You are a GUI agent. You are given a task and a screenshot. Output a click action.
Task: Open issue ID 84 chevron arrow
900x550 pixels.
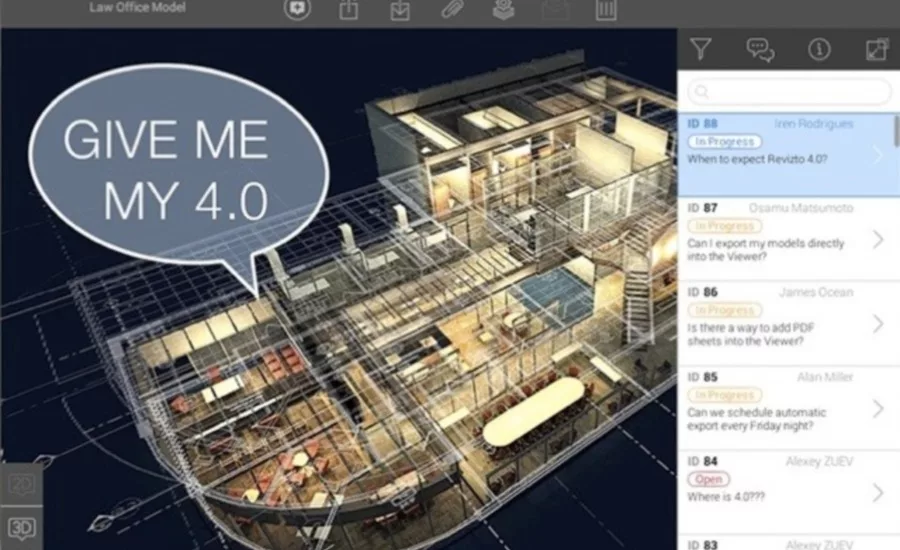click(878, 493)
